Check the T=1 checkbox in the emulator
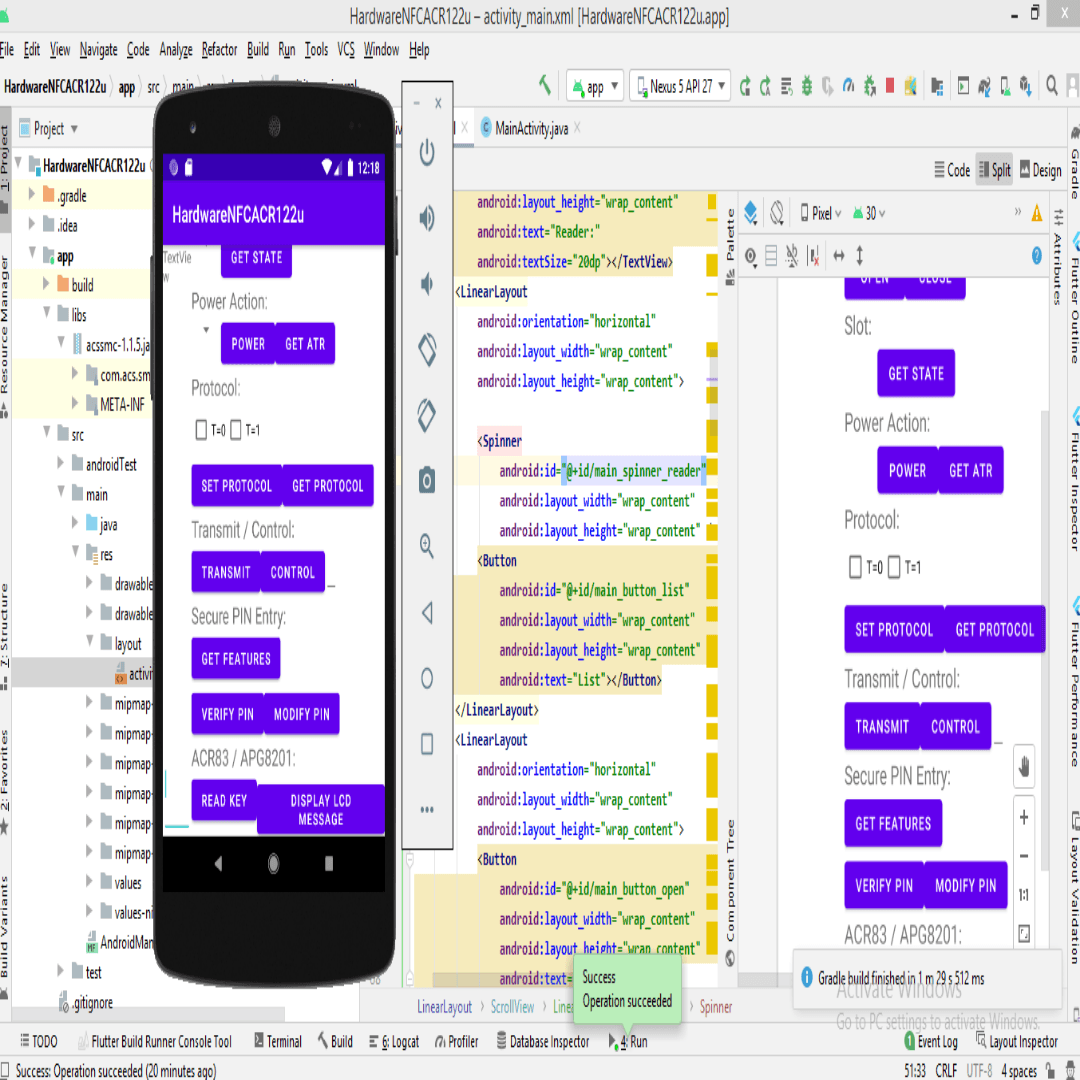1080x1080 pixels. 236,431
